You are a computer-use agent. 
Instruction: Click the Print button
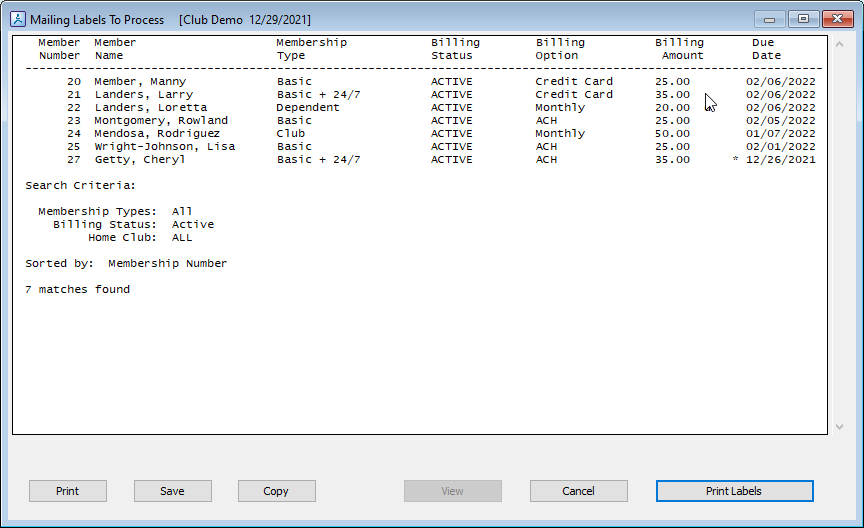point(67,491)
